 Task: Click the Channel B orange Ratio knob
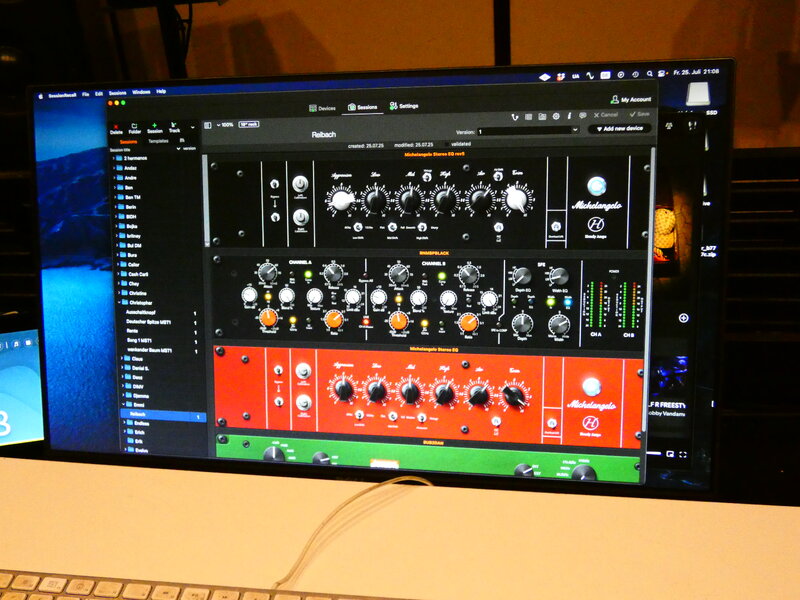click(468, 322)
